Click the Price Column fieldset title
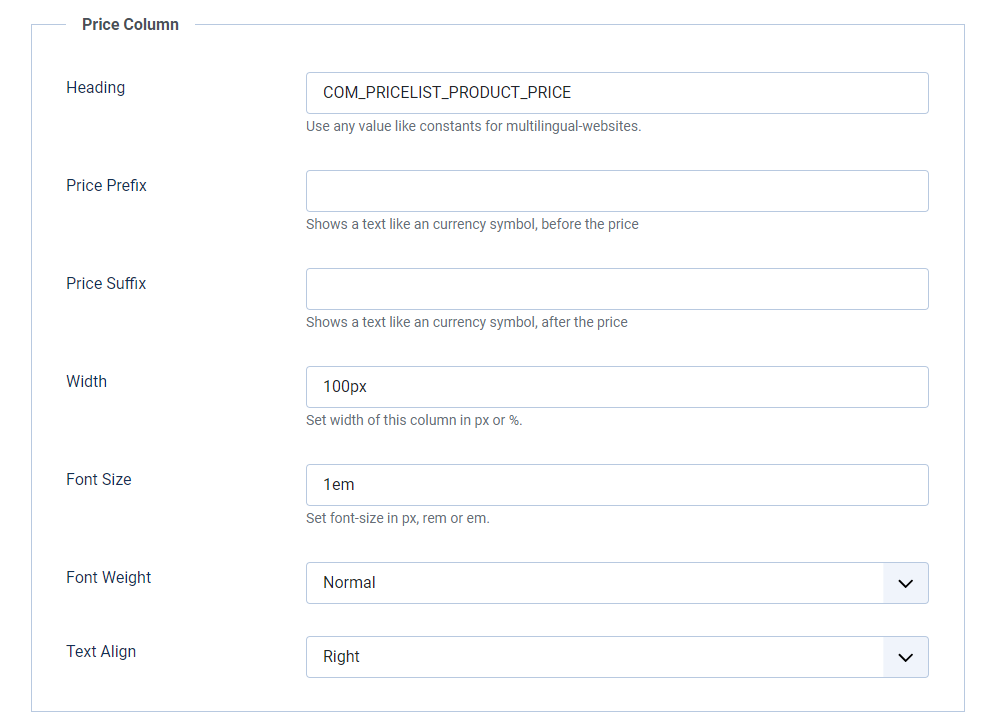 coord(131,25)
